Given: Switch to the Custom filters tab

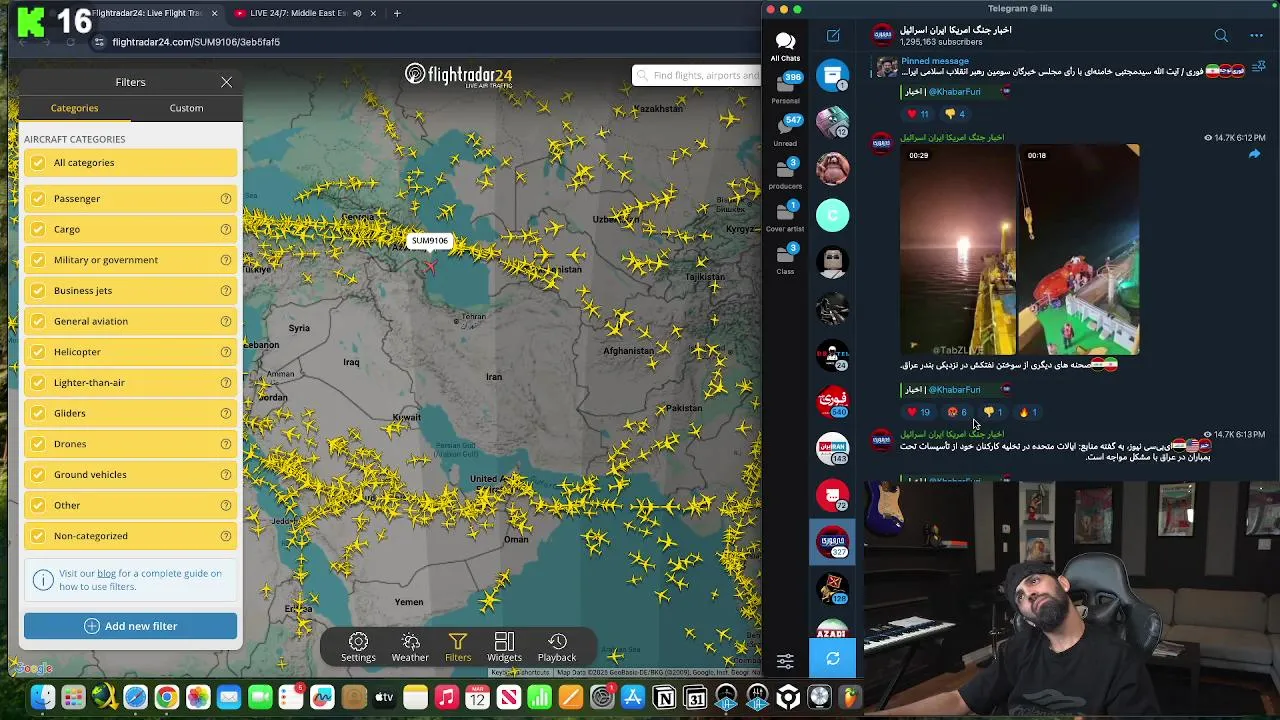Looking at the screenshot, I should click(186, 108).
